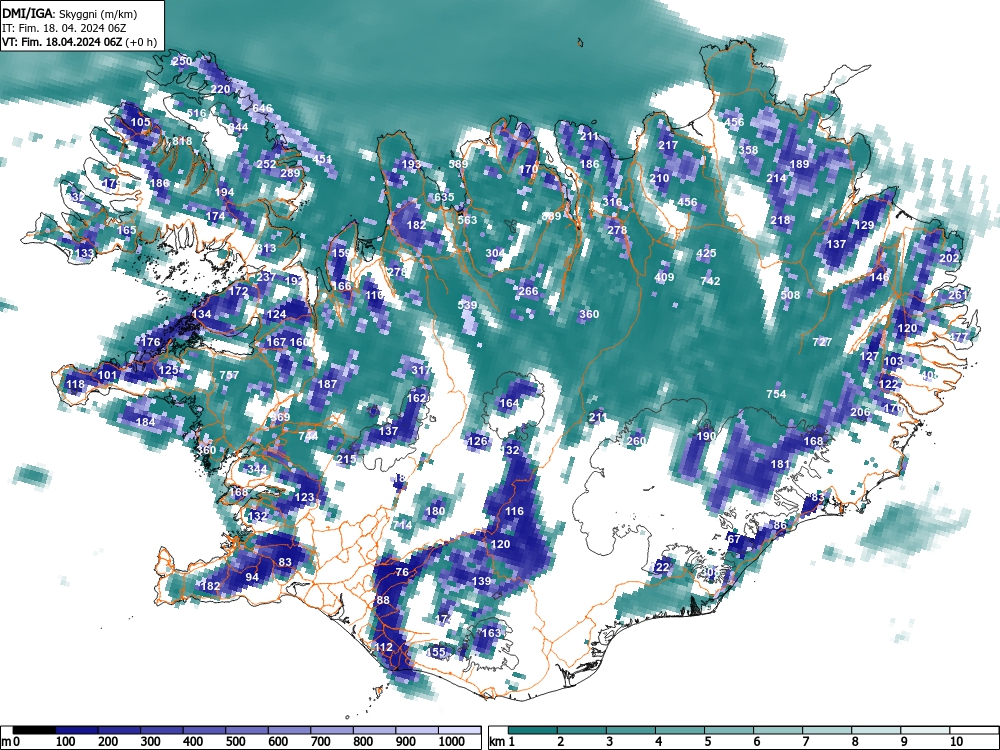Click the 'm 0' legend label
Screen dimensions: 1000x750
(11, 742)
